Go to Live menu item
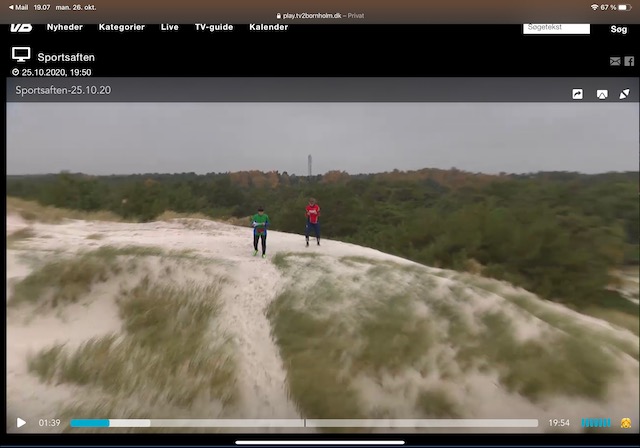Screen dimensions: 640x448 [169, 27]
